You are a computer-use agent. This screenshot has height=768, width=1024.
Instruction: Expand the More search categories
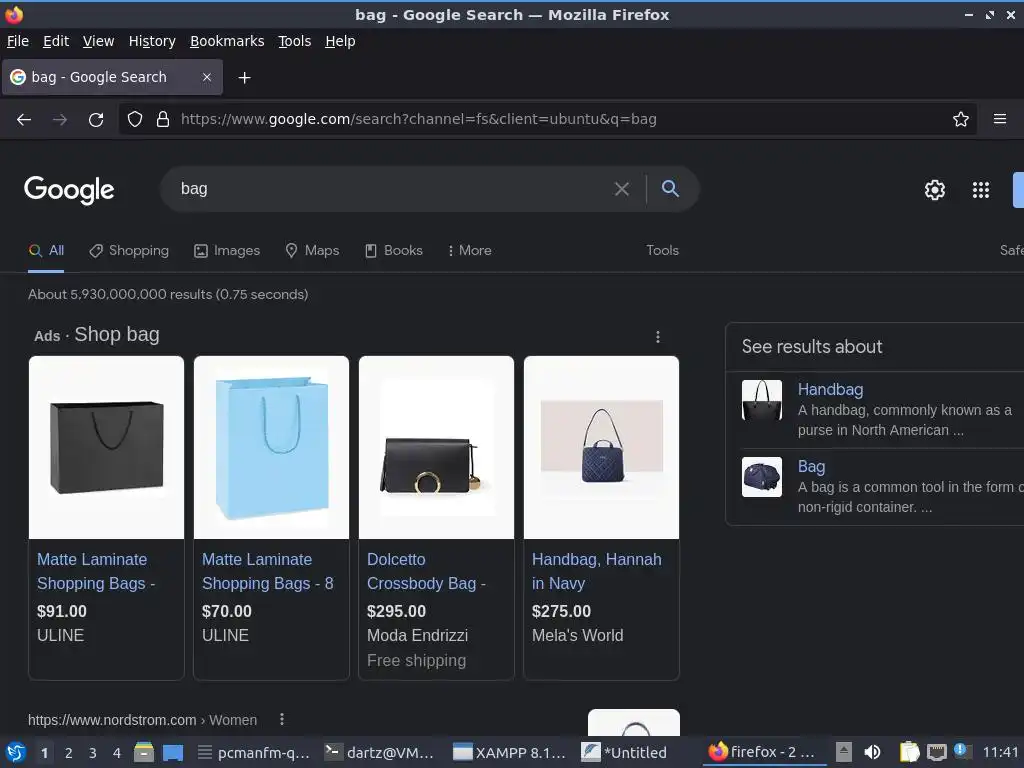pyautogui.click(x=470, y=250)
